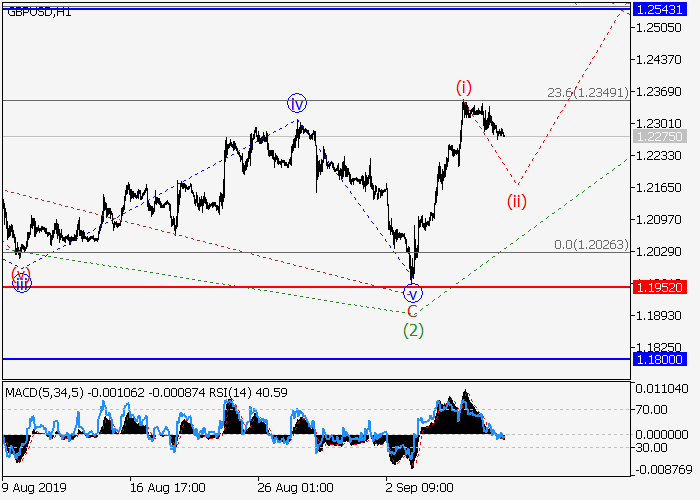The width and height of the screenshot is (700, 500).
Task: Click the red (i) wave label
Action: pos(464,86)
